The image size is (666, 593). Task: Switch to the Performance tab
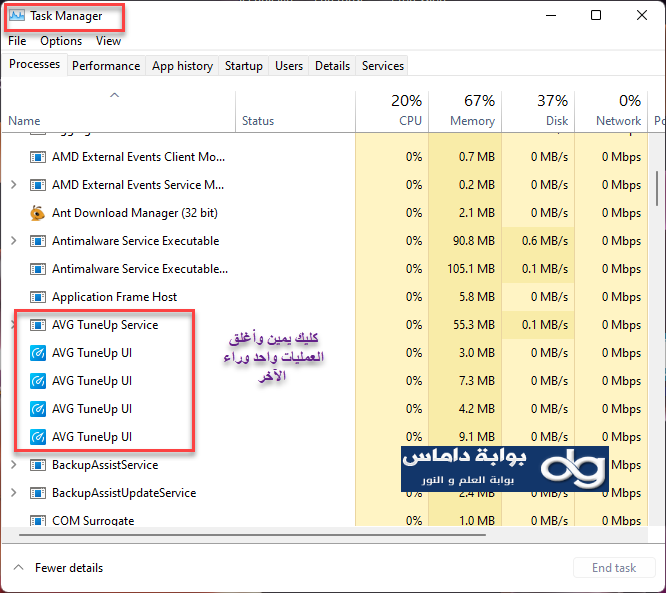coord(106,66)
